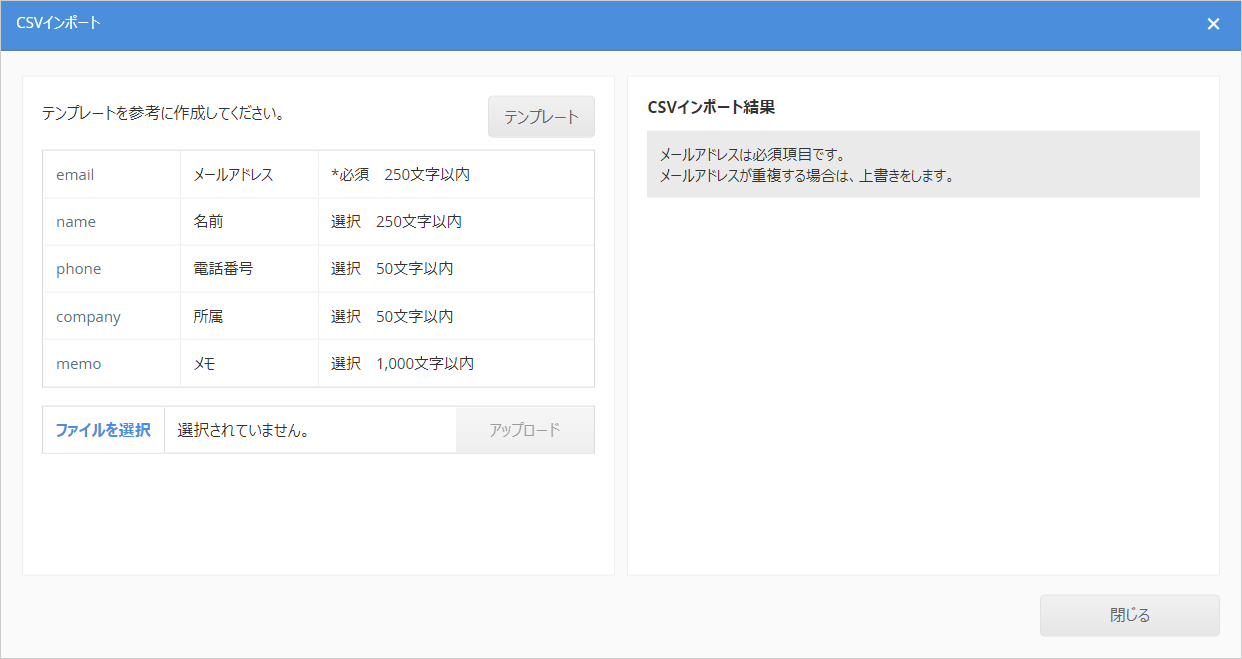
Task: Close the CSVインポート dialog with the X icon
Action: [1213, 24]
